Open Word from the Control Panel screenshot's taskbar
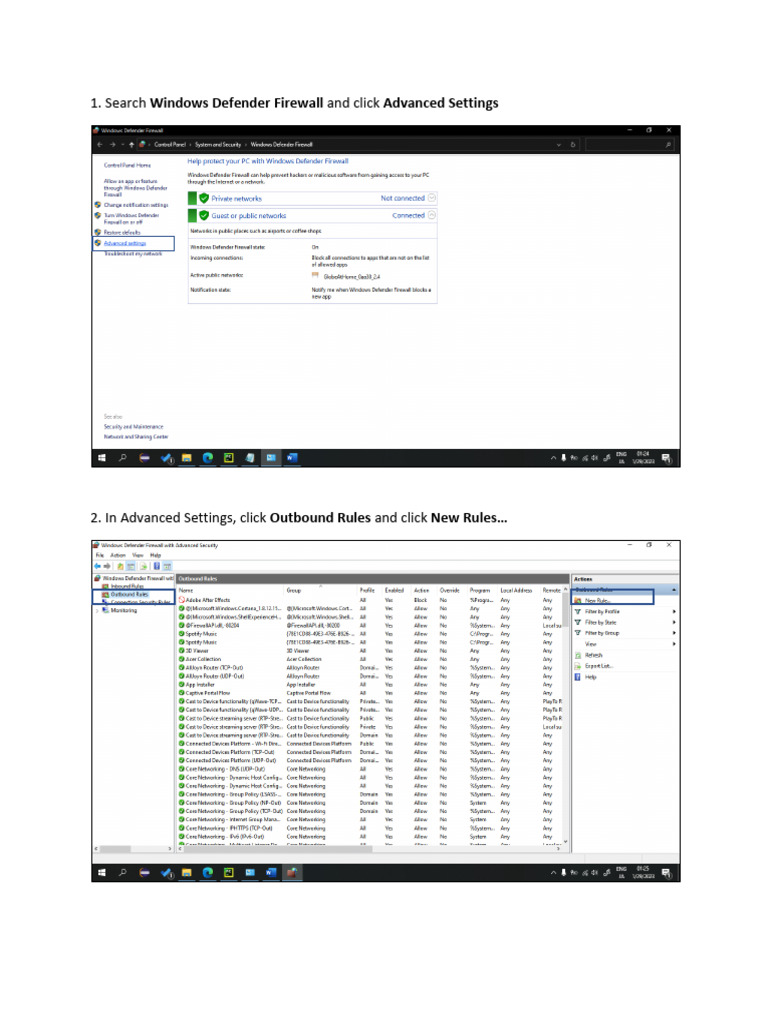The image size is (768, 1024). 292,458
